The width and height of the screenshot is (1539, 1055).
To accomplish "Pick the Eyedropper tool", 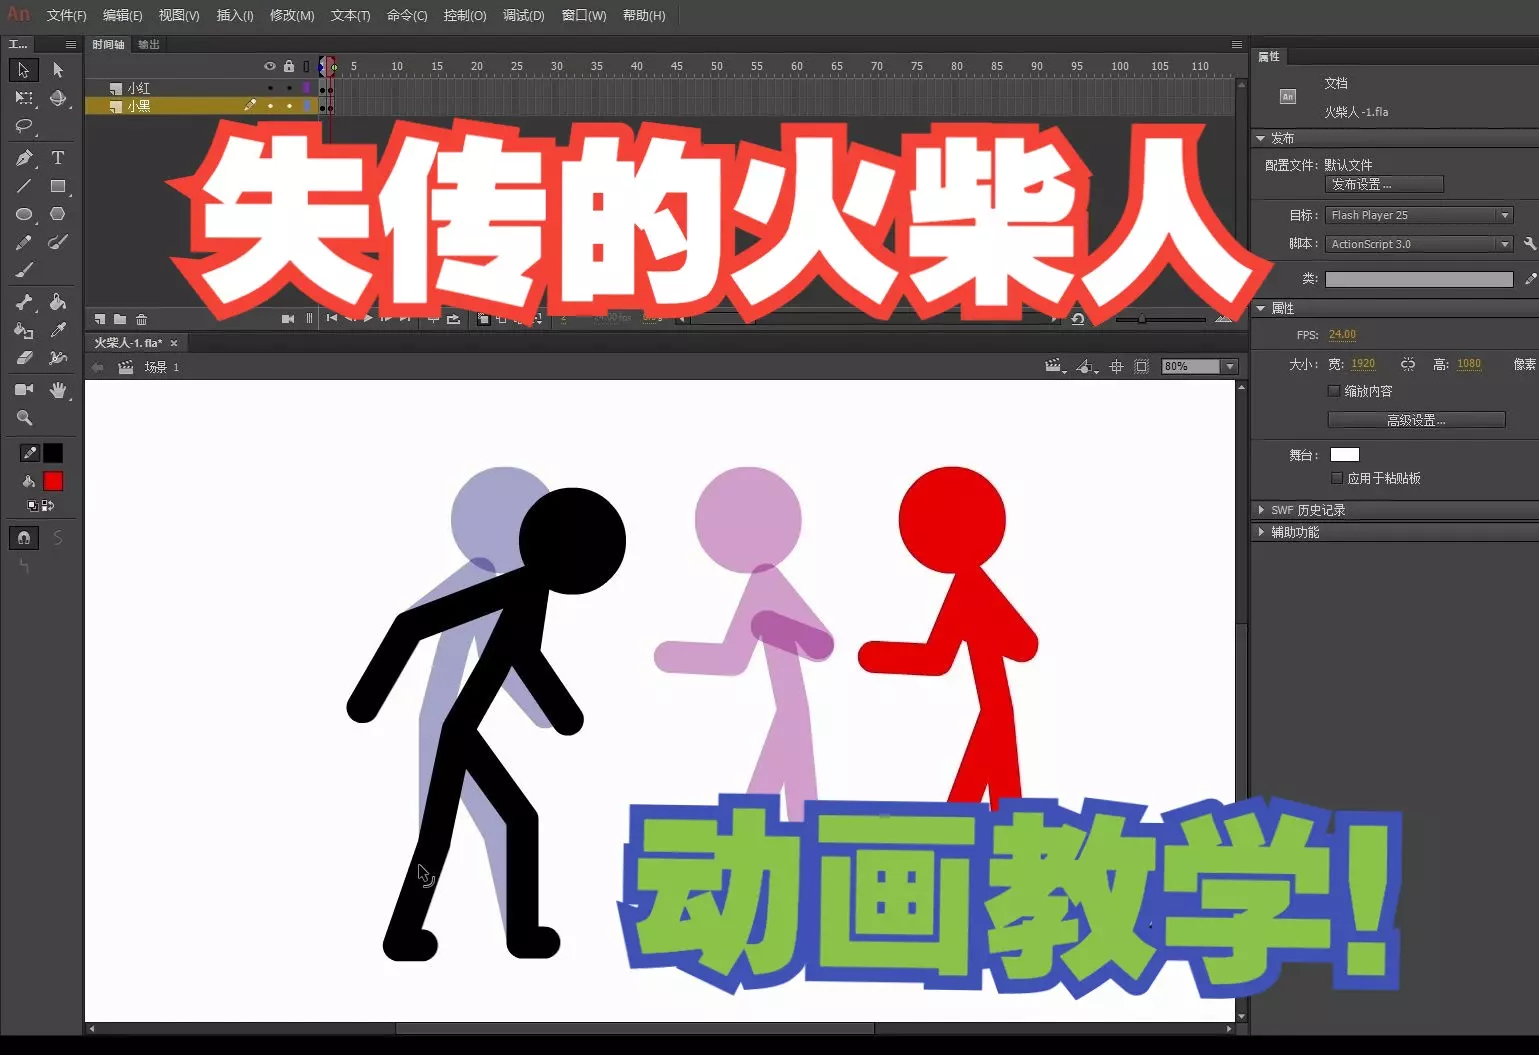I will pos(58,330).
